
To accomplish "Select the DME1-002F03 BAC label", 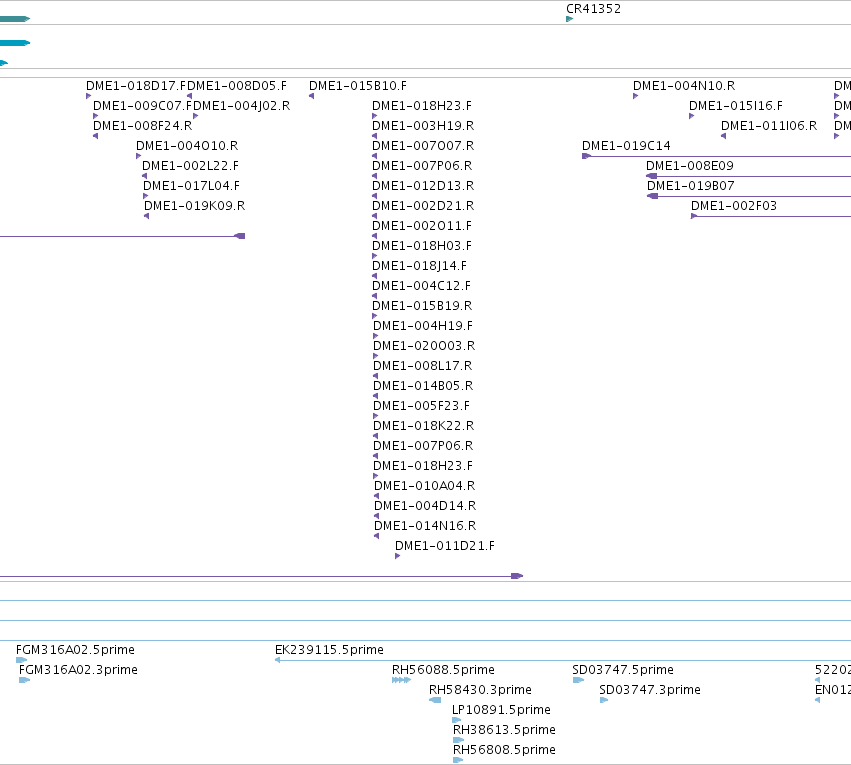I will (x=734, y=206).
